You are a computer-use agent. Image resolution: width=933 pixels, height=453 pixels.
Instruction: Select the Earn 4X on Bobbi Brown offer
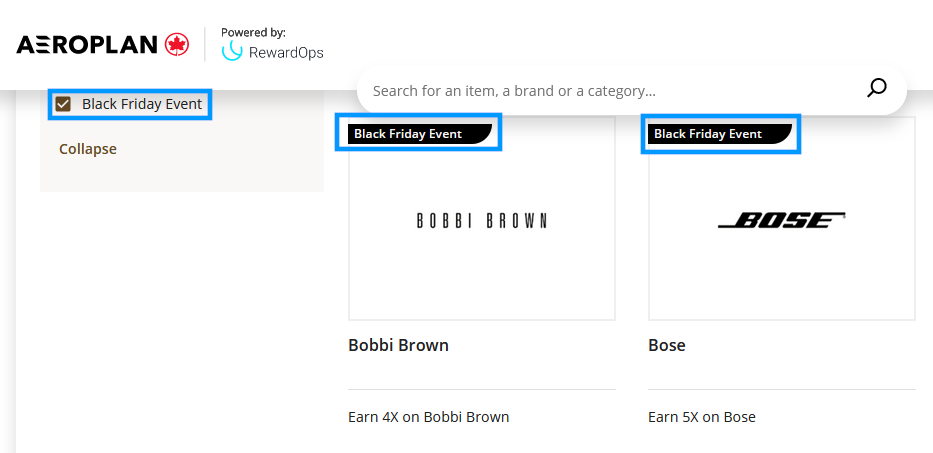(428, 417)
